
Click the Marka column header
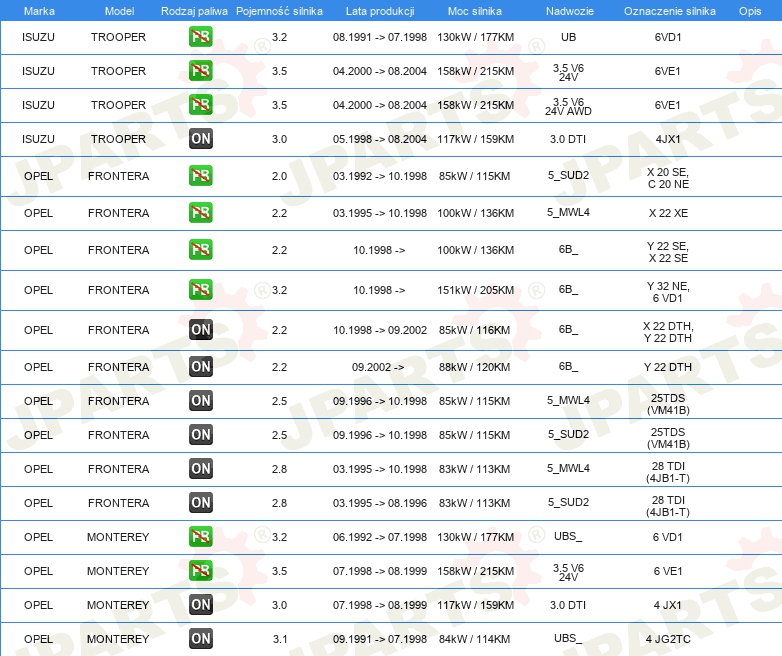[39, 11]
